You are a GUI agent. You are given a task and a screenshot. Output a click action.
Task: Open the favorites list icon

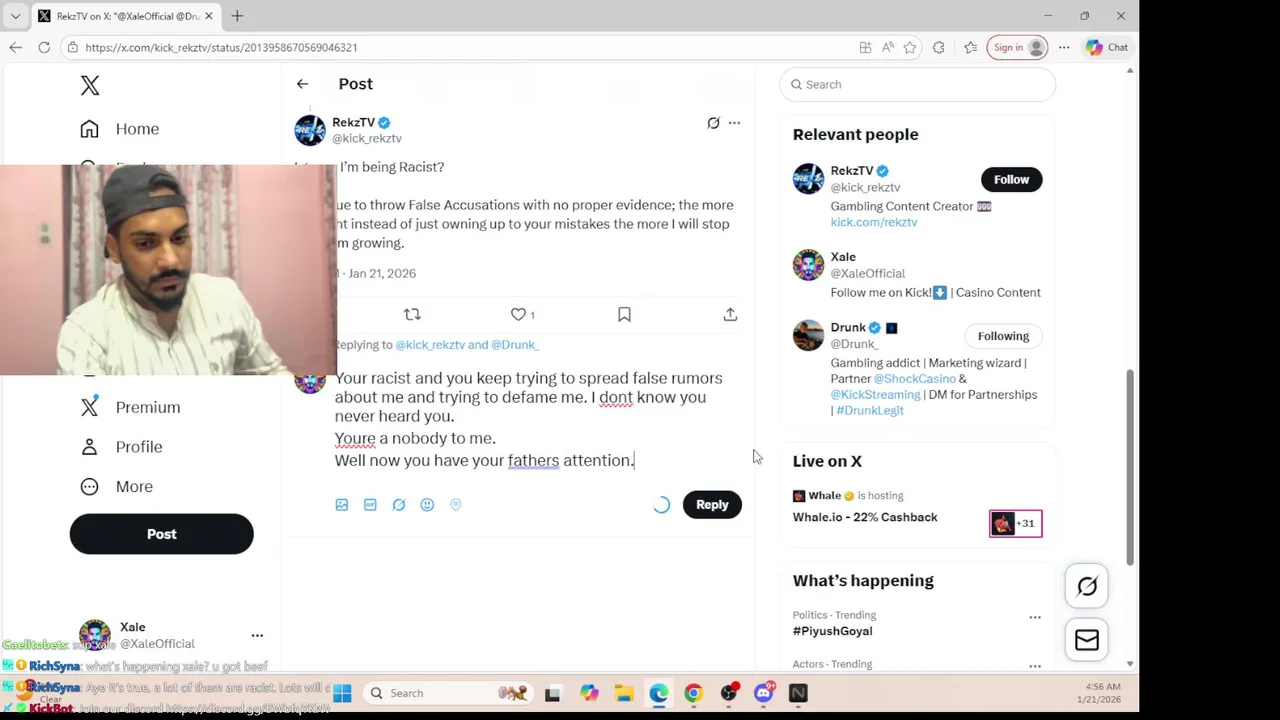coord(971,47)
